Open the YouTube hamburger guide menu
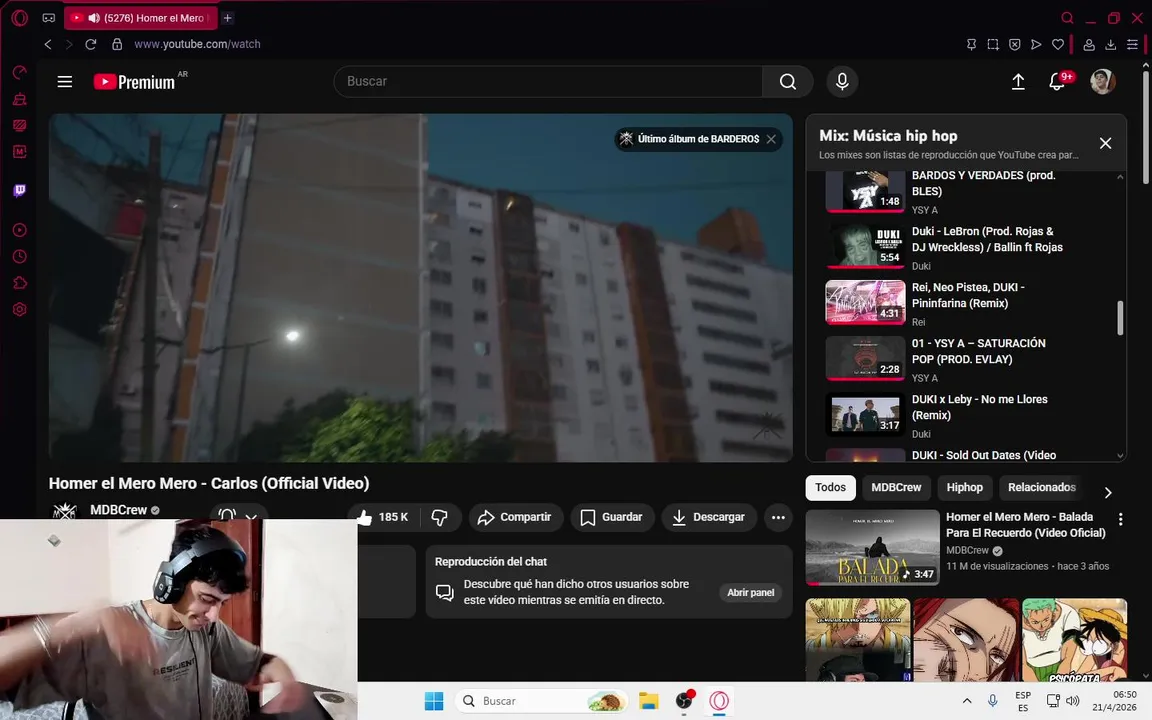 65,82
